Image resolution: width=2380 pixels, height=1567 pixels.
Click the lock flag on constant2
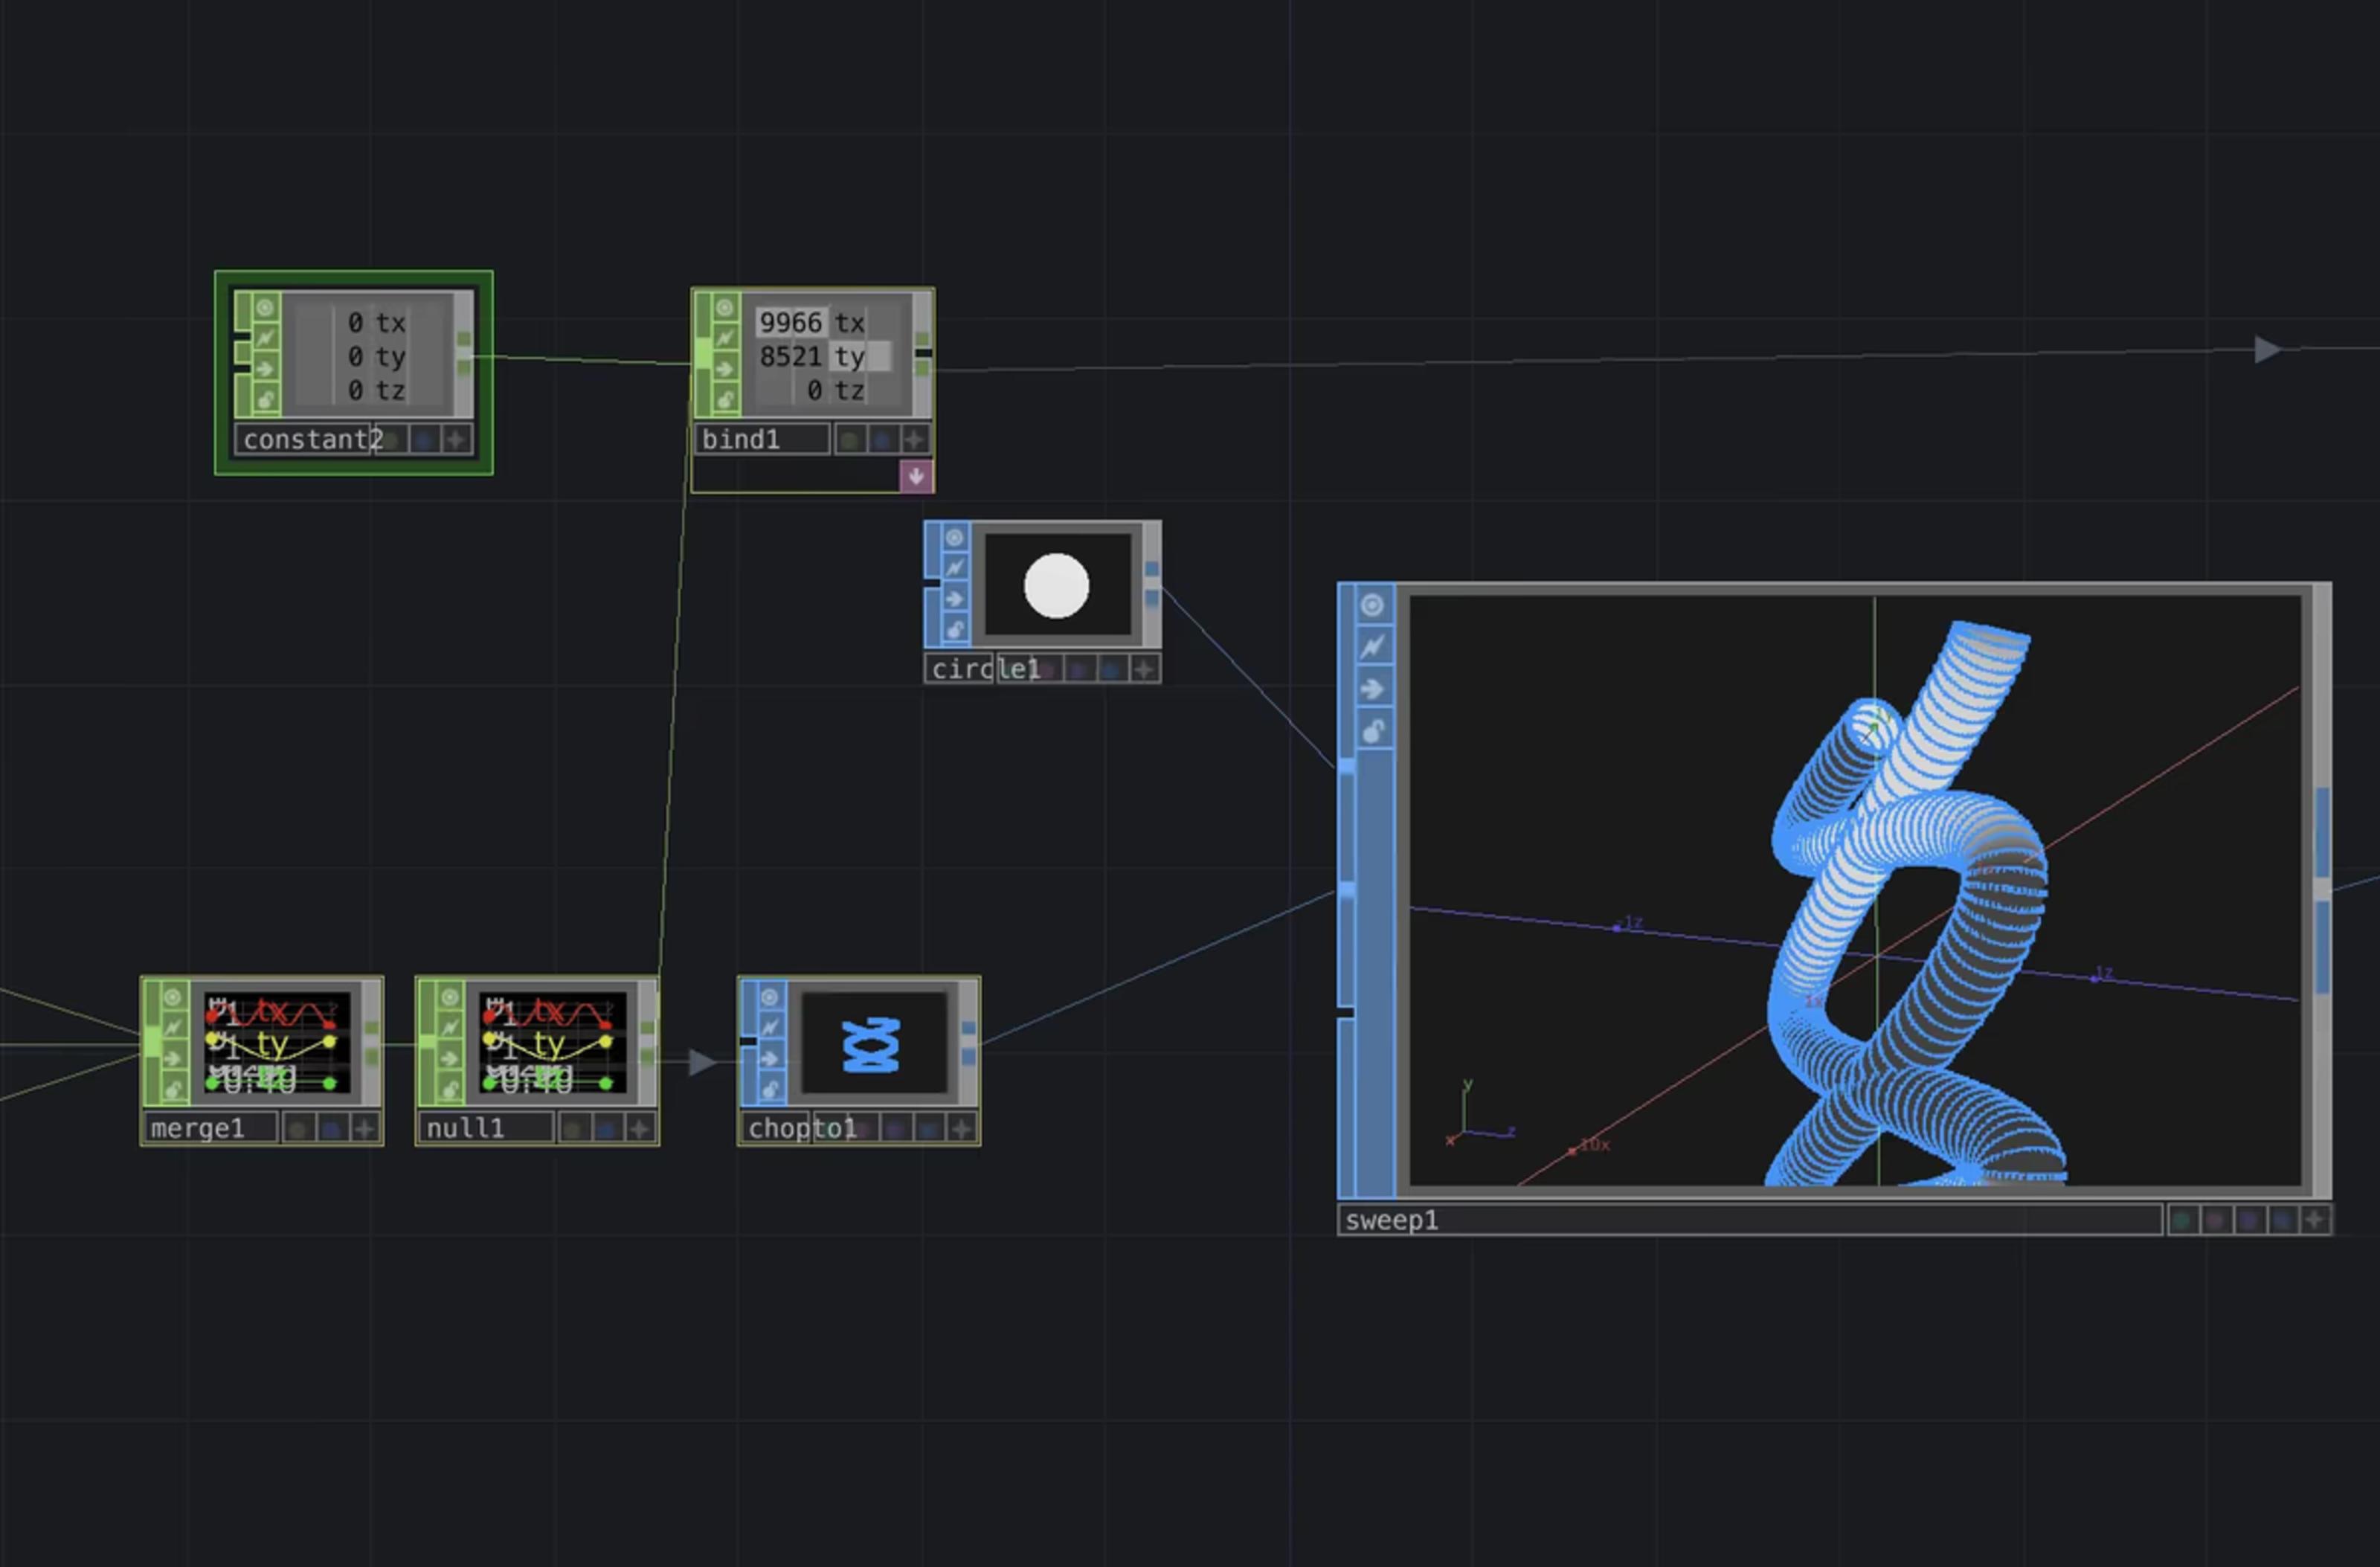pyautogui.click(x=265, y=401)
